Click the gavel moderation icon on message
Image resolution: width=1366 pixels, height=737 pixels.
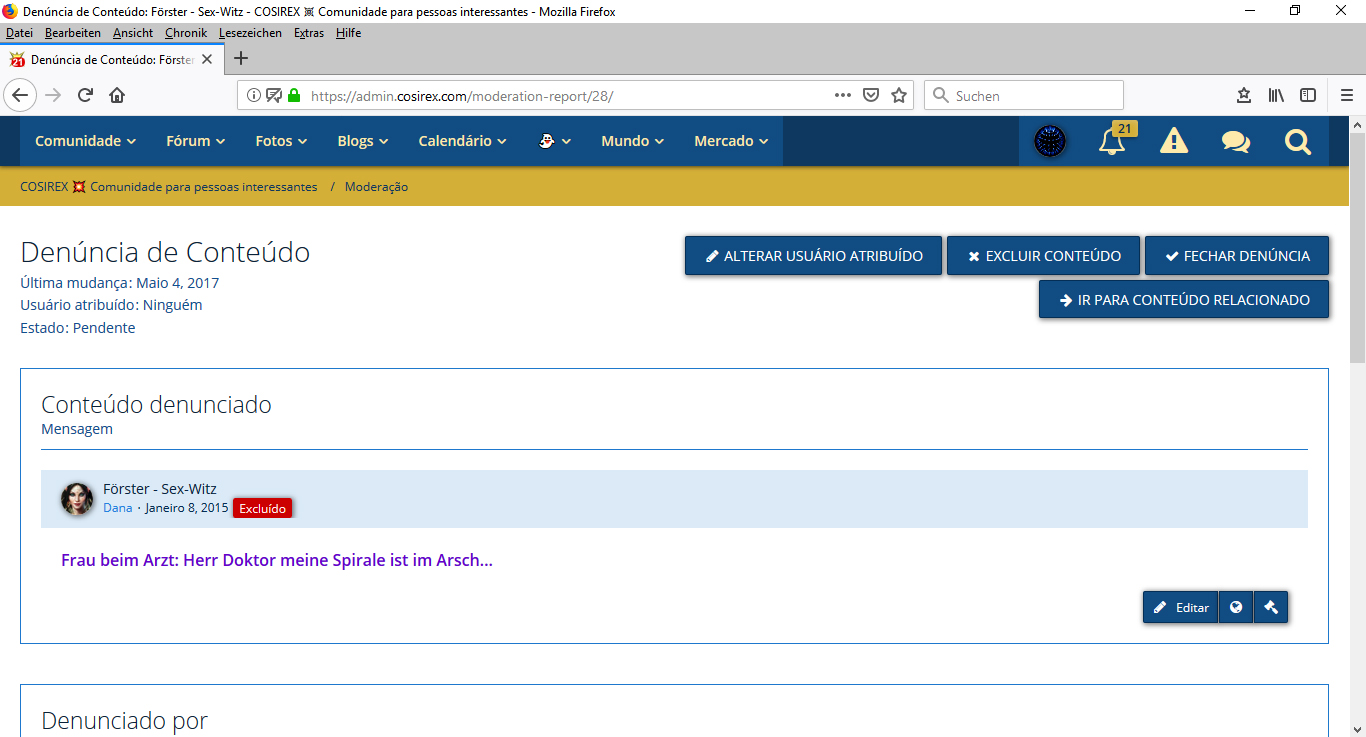(x=1271, y=607)
